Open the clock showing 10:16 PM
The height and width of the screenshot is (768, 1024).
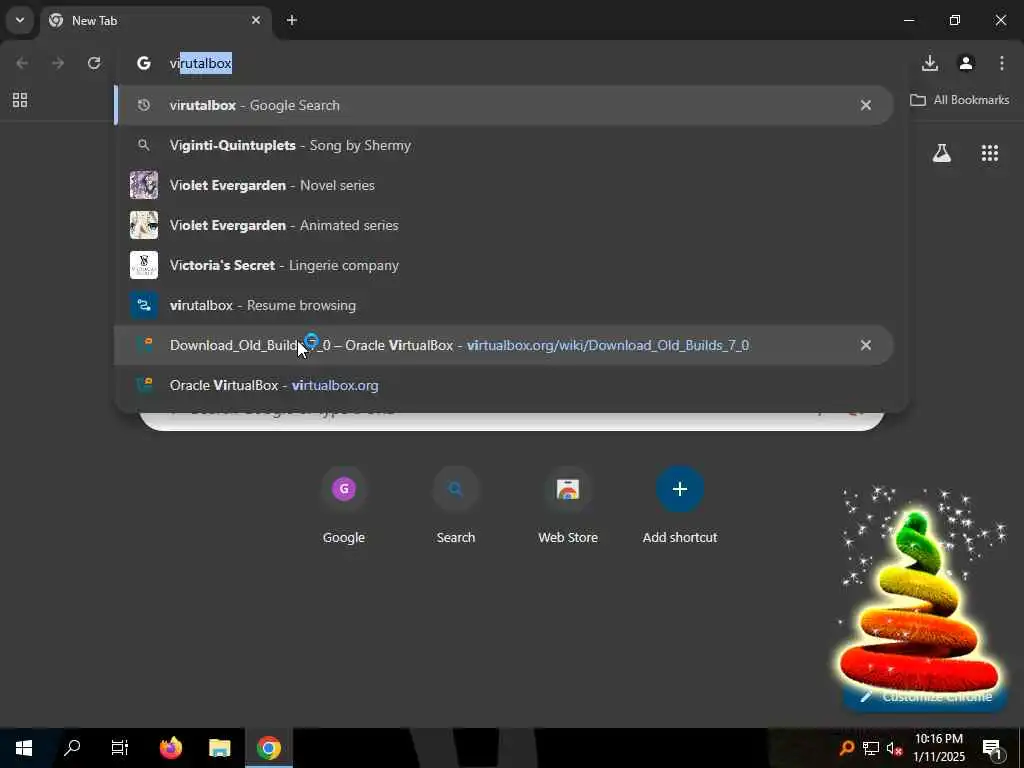pyautogui.click(x=939, y=748)
